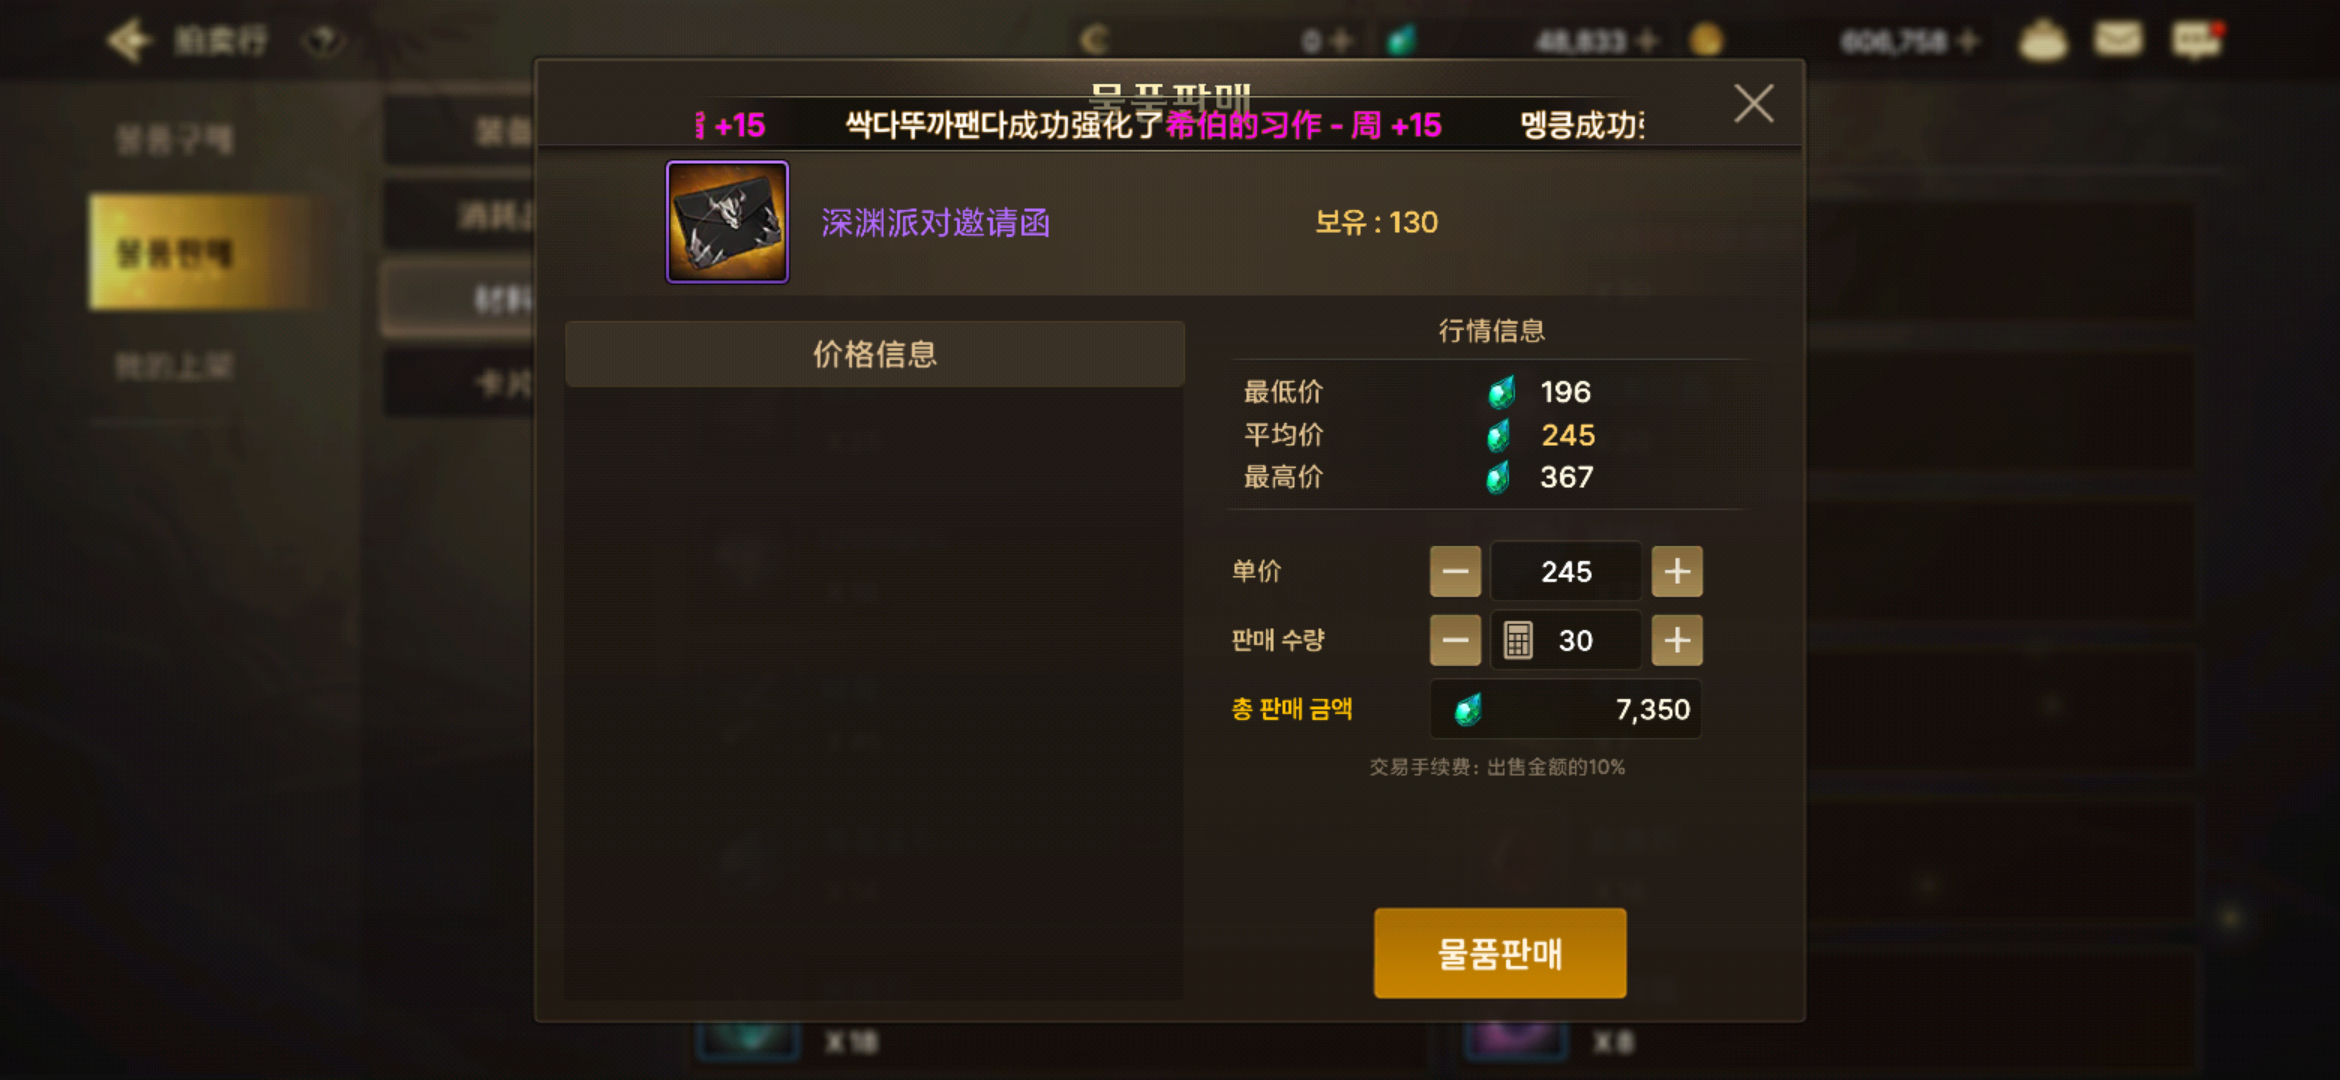Increase the sale quantity of 30
This screenshot has height=1080, width=2340.
coord(1677,640)
